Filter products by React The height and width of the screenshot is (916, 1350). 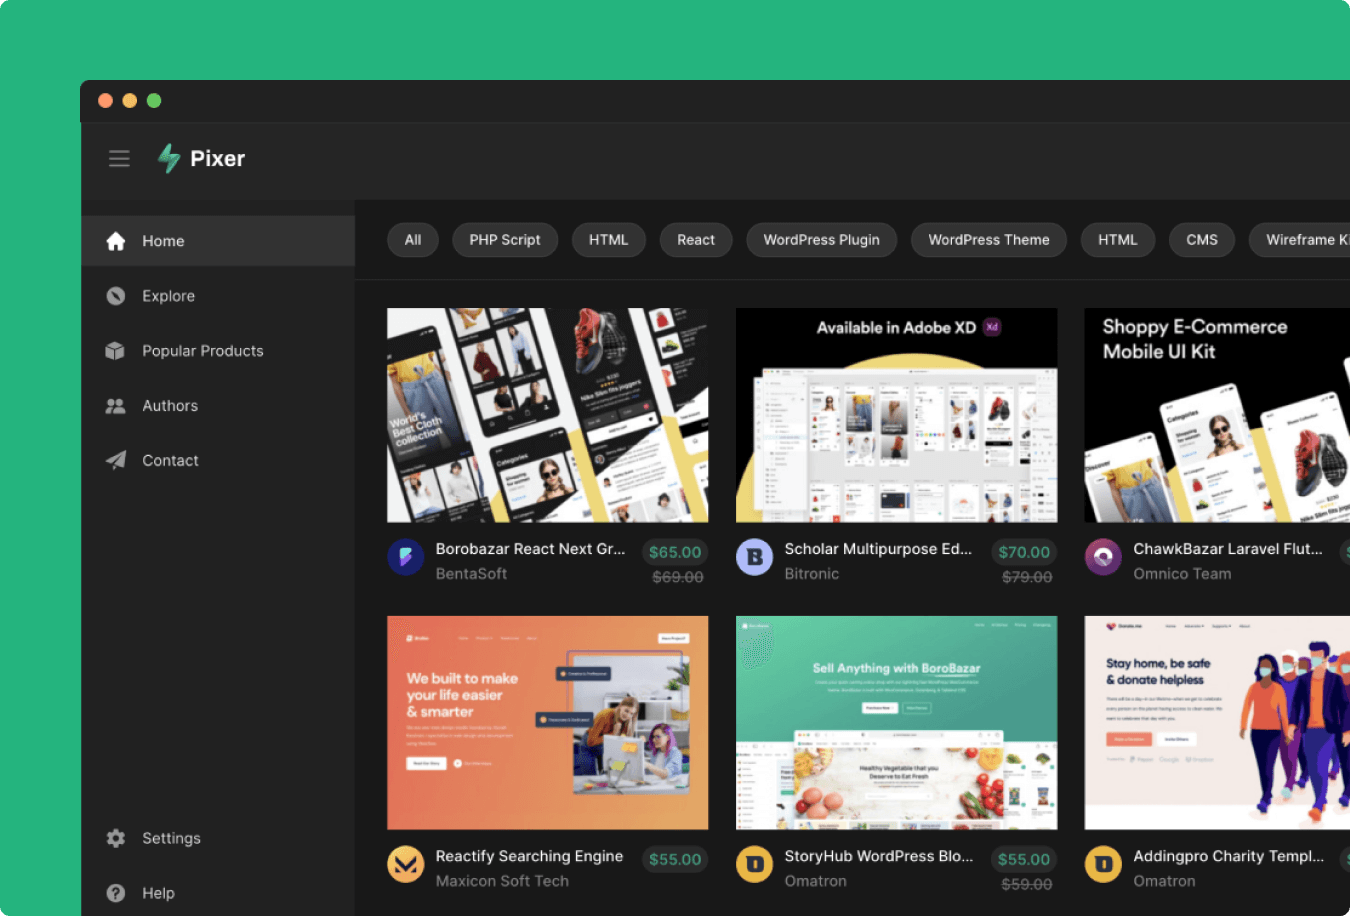(x=696, y=240)
